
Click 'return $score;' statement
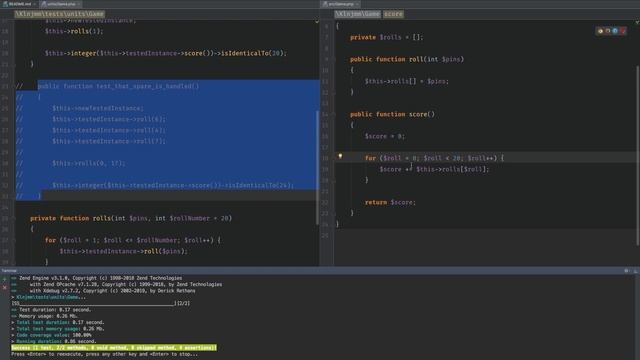pyautogui.click(x=390, y=202)
